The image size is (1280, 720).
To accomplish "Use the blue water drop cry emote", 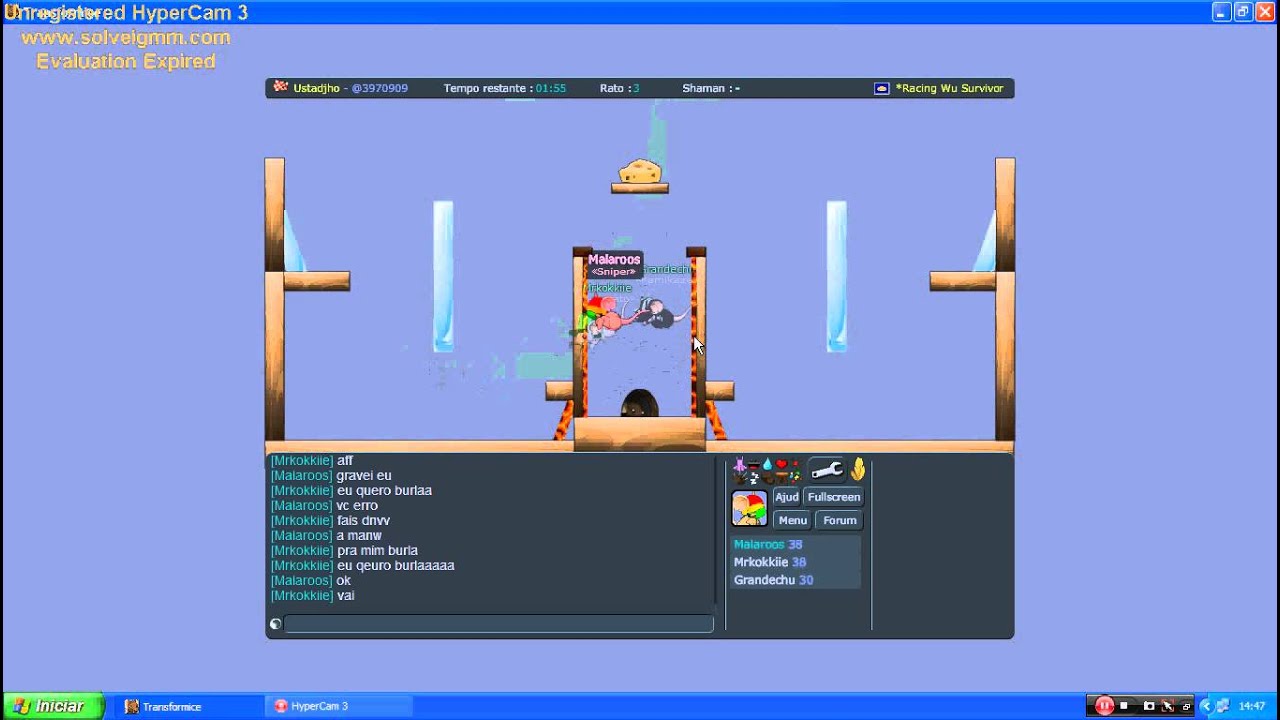I will pos(767,464).
